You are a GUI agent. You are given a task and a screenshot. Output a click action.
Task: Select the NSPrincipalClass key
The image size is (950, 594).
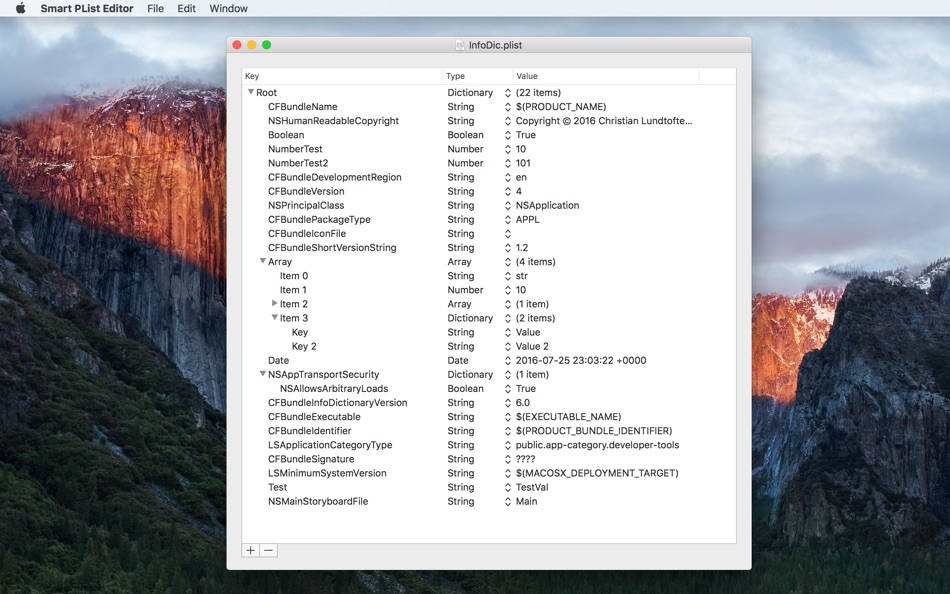pyautogui.click(x=306, y=205)
